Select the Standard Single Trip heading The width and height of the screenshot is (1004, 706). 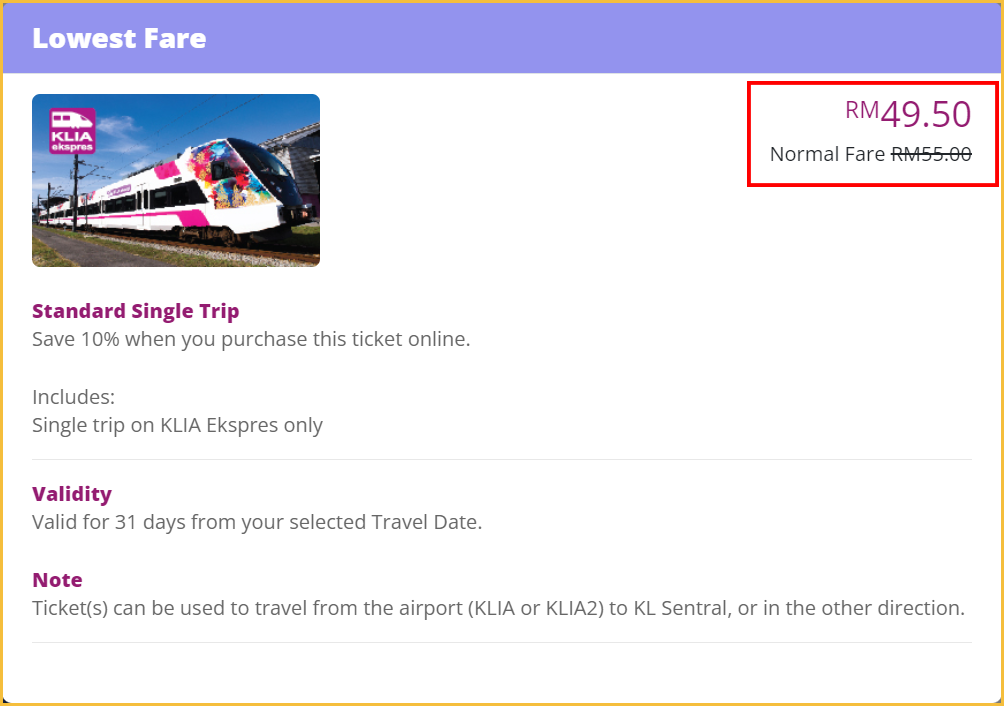[x=136, y=311]
